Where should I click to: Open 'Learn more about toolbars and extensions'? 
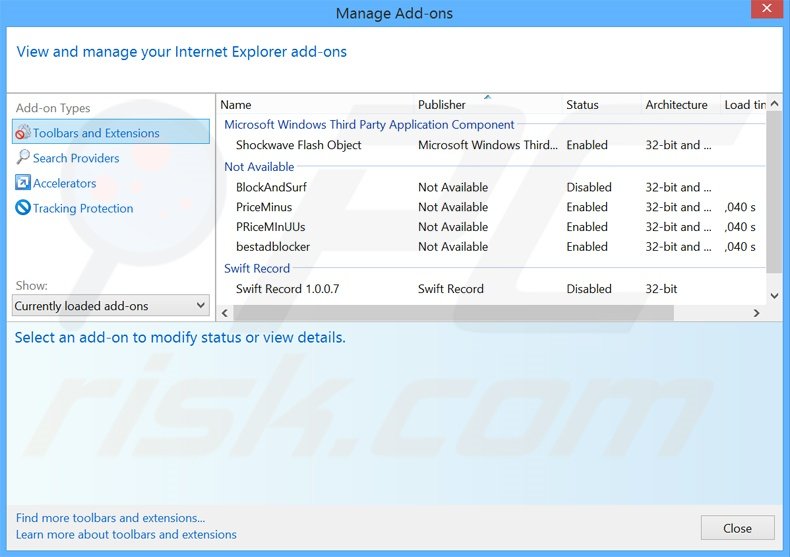tap(126, 535)
